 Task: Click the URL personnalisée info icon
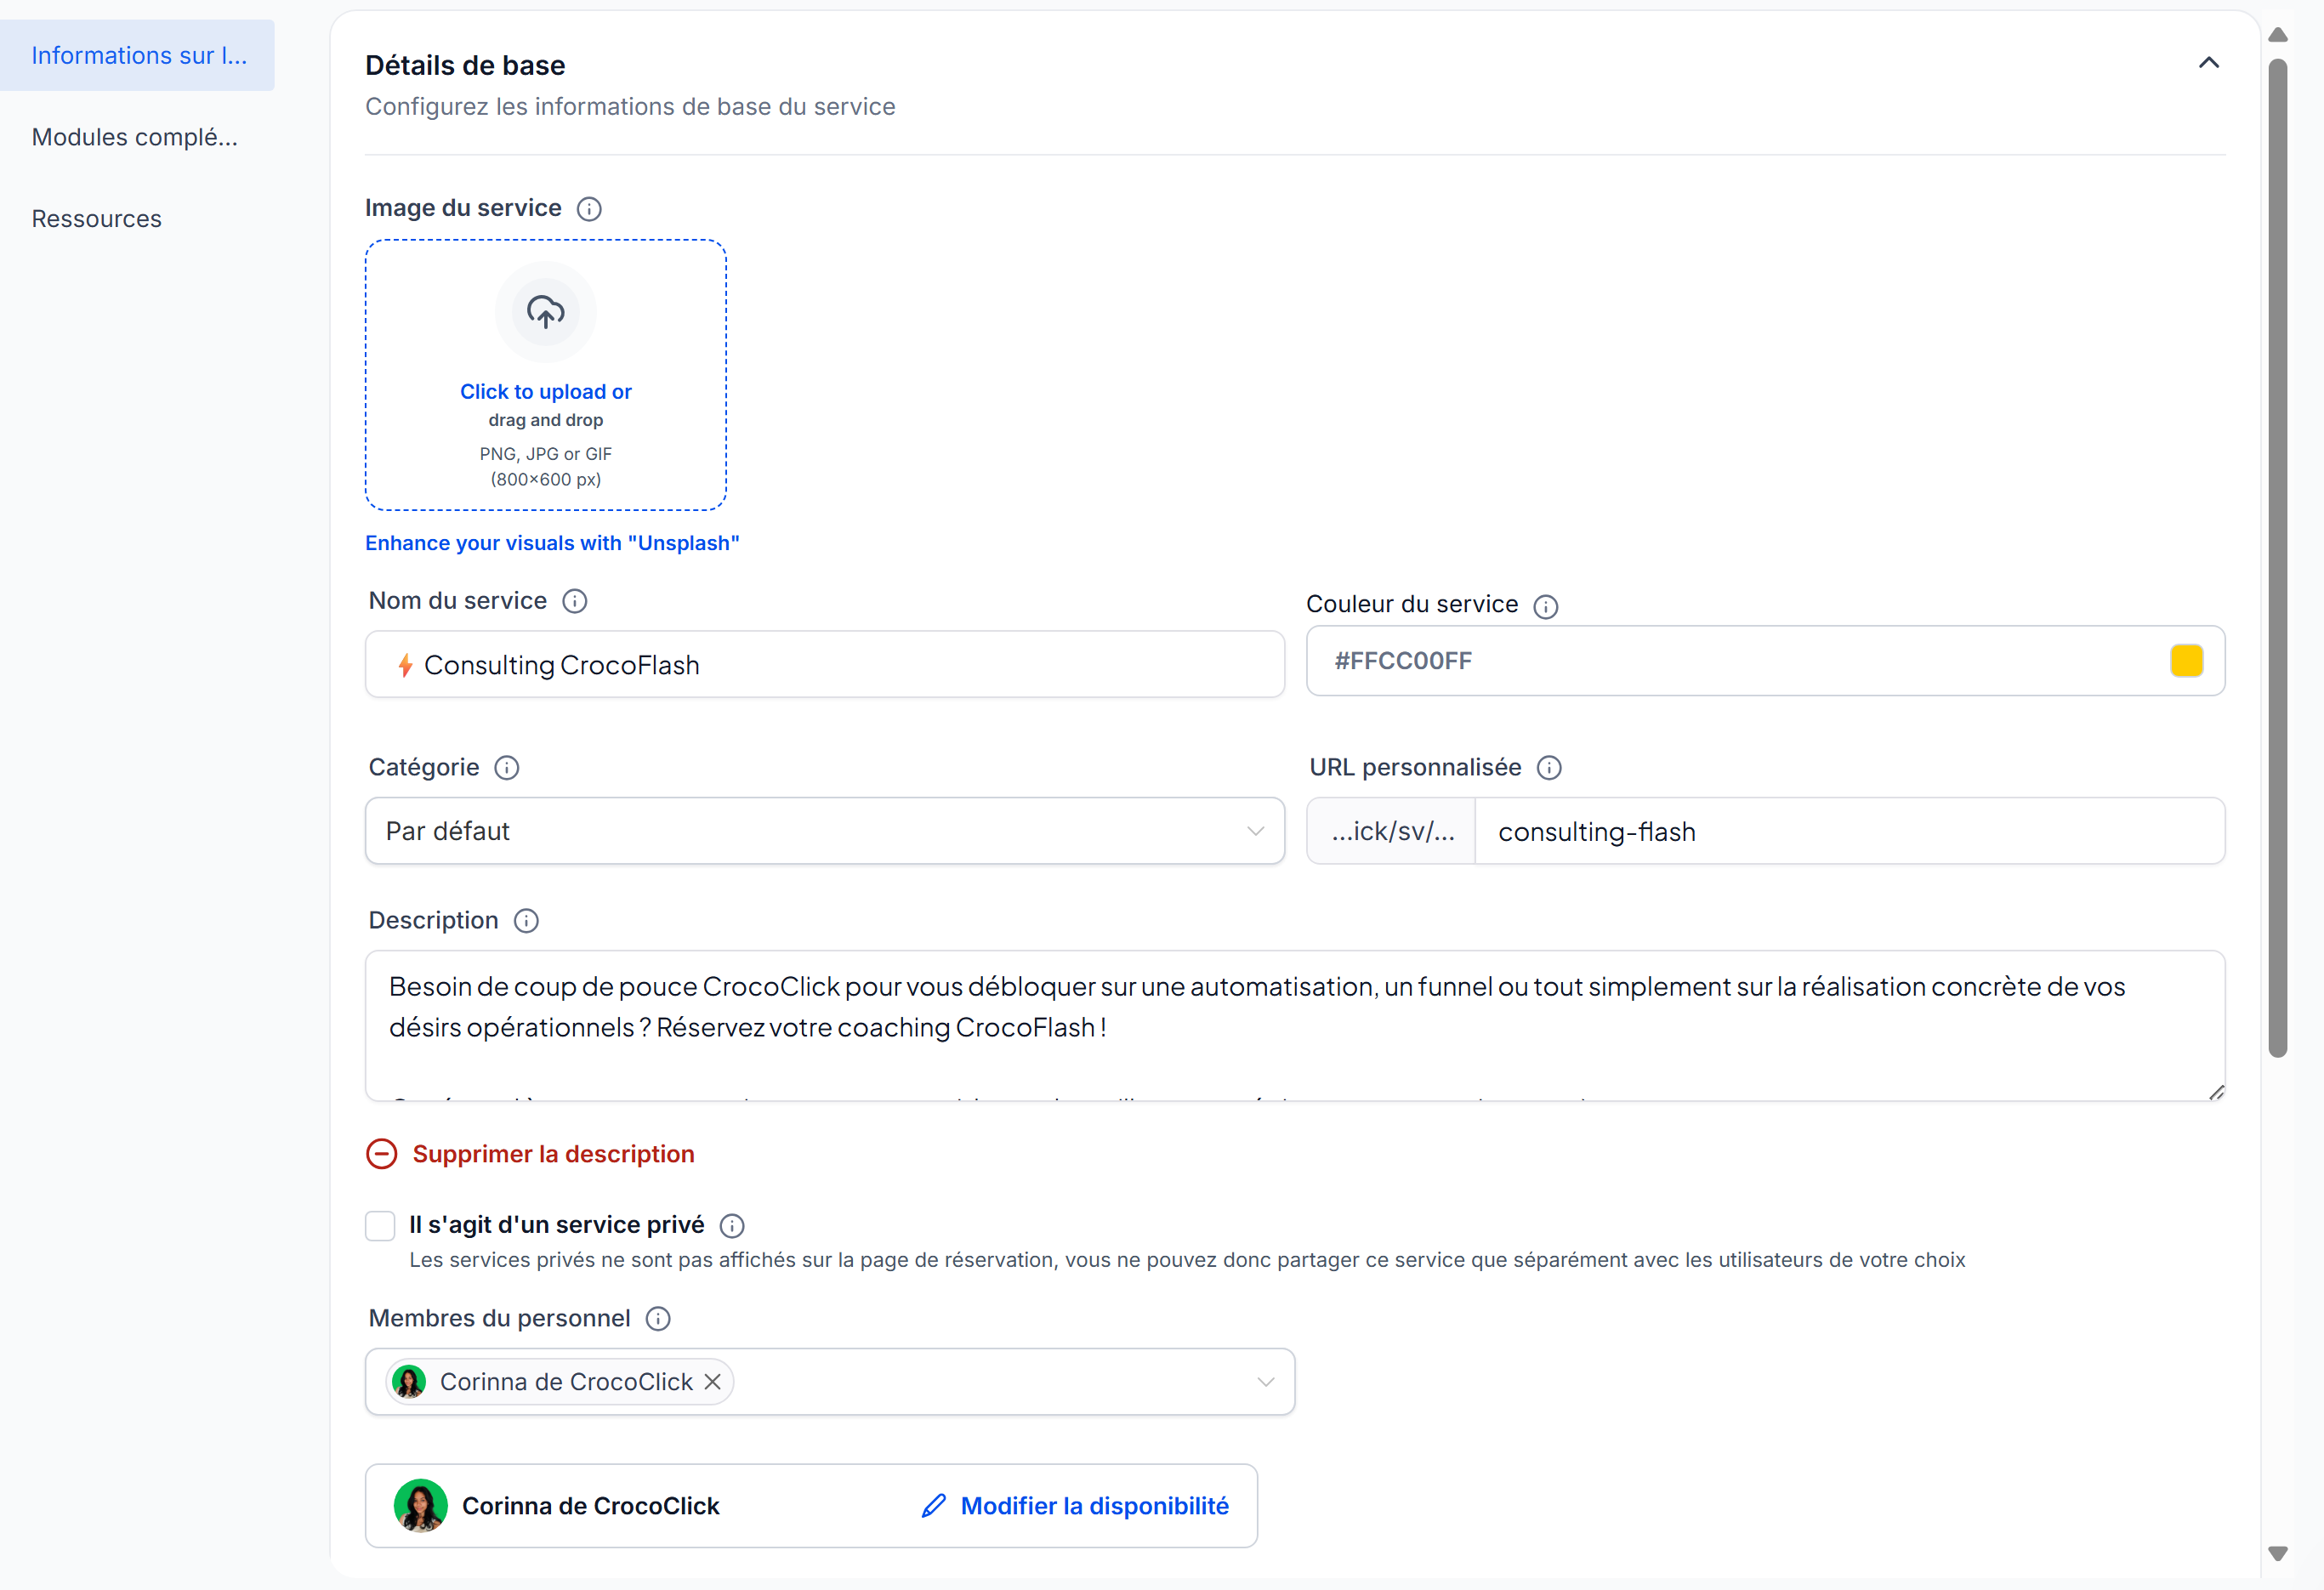pyautogui.click(x=1549, y=768)
